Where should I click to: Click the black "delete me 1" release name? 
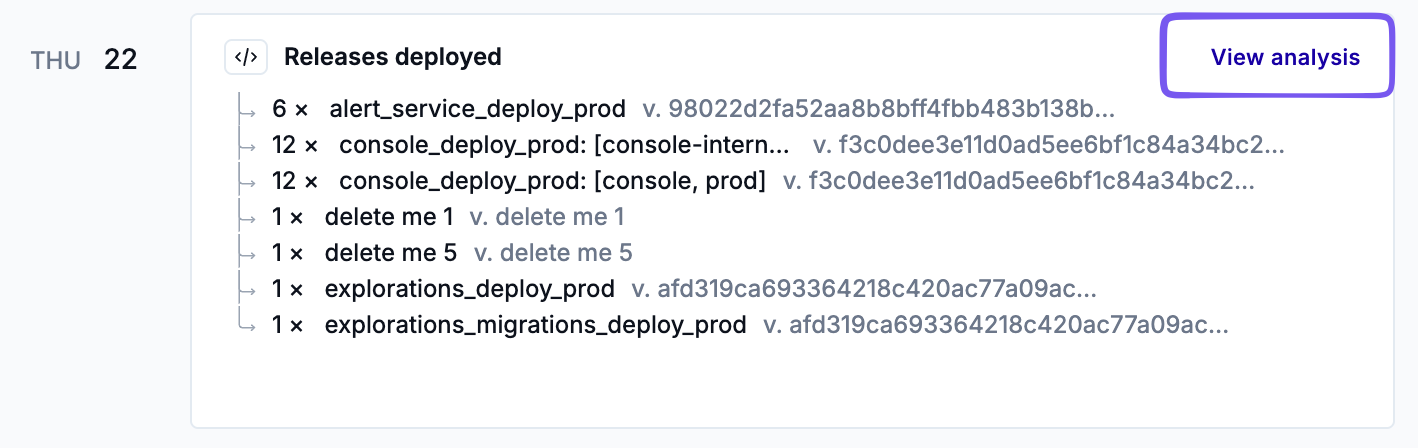[x=389, y=217]
